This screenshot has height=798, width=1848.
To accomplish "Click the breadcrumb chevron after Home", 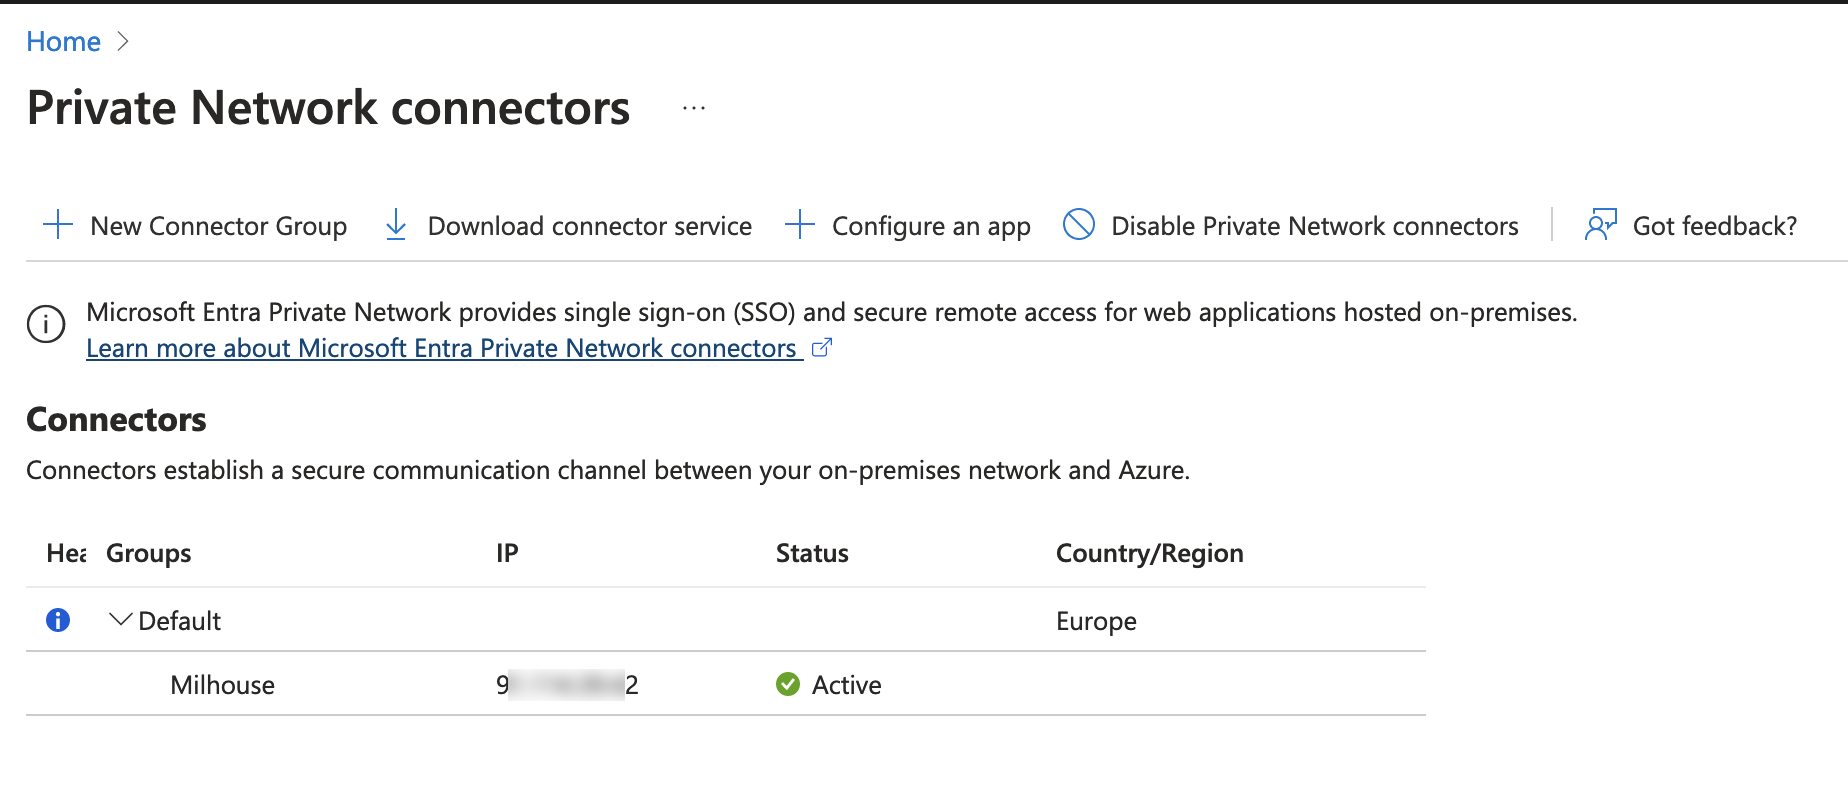I will click(123, 41).
